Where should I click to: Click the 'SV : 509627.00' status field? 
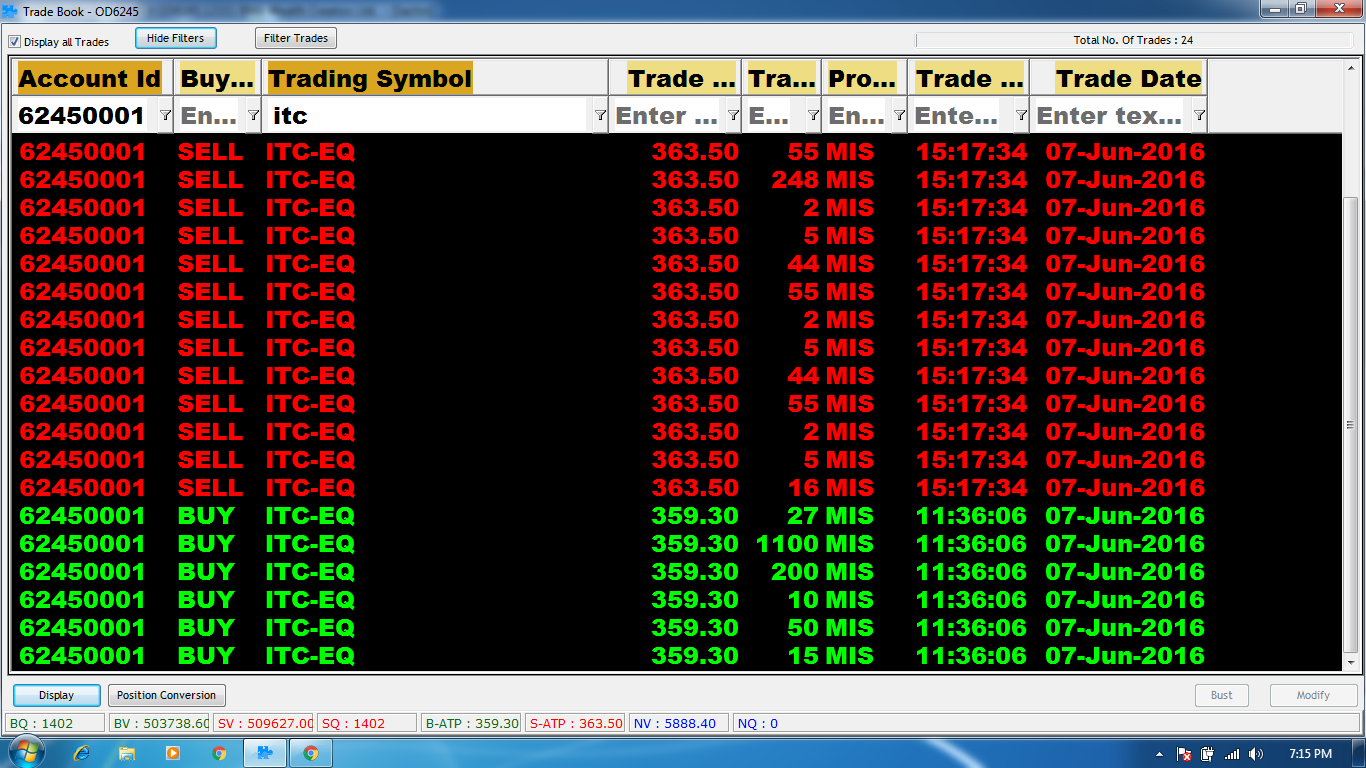264,723
